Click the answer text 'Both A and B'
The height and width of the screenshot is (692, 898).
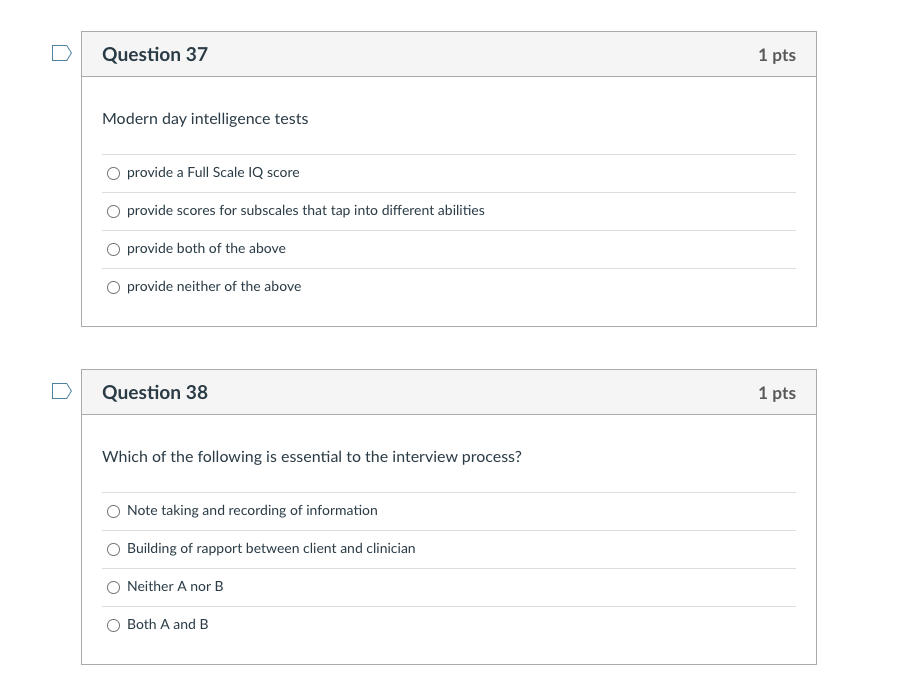click(x=167, y=624)
